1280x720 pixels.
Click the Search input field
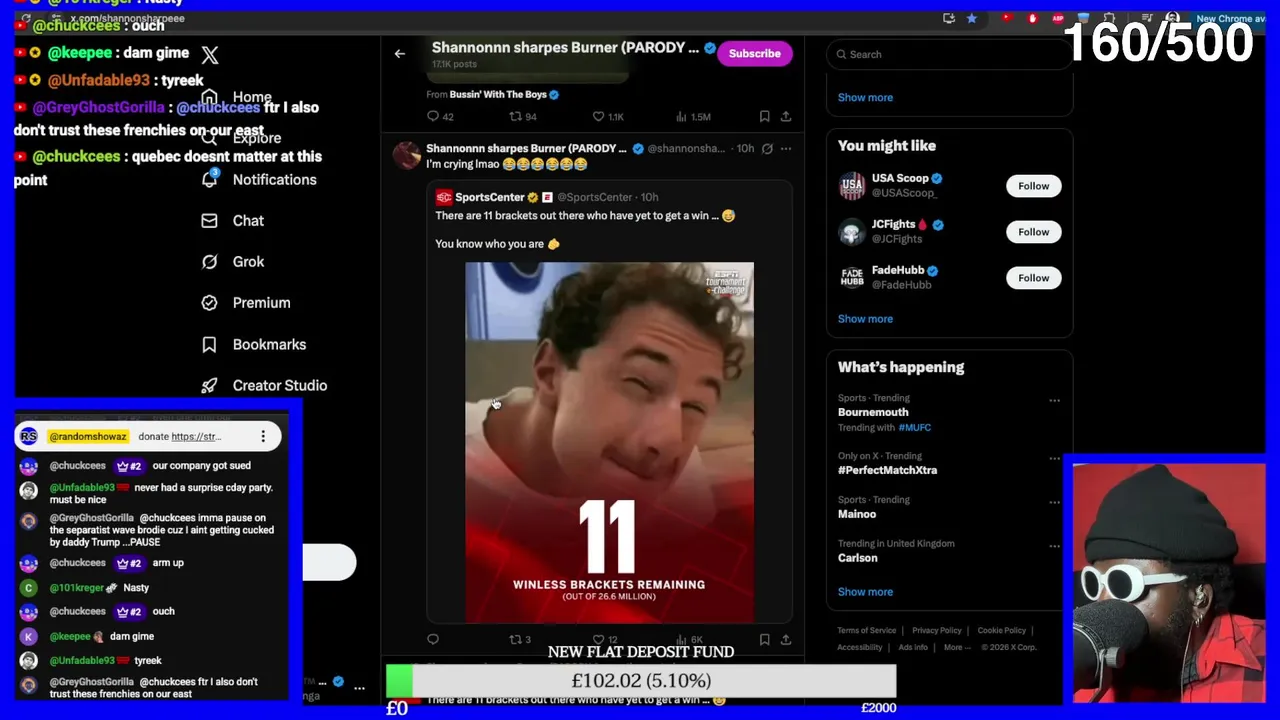point(949,54)
